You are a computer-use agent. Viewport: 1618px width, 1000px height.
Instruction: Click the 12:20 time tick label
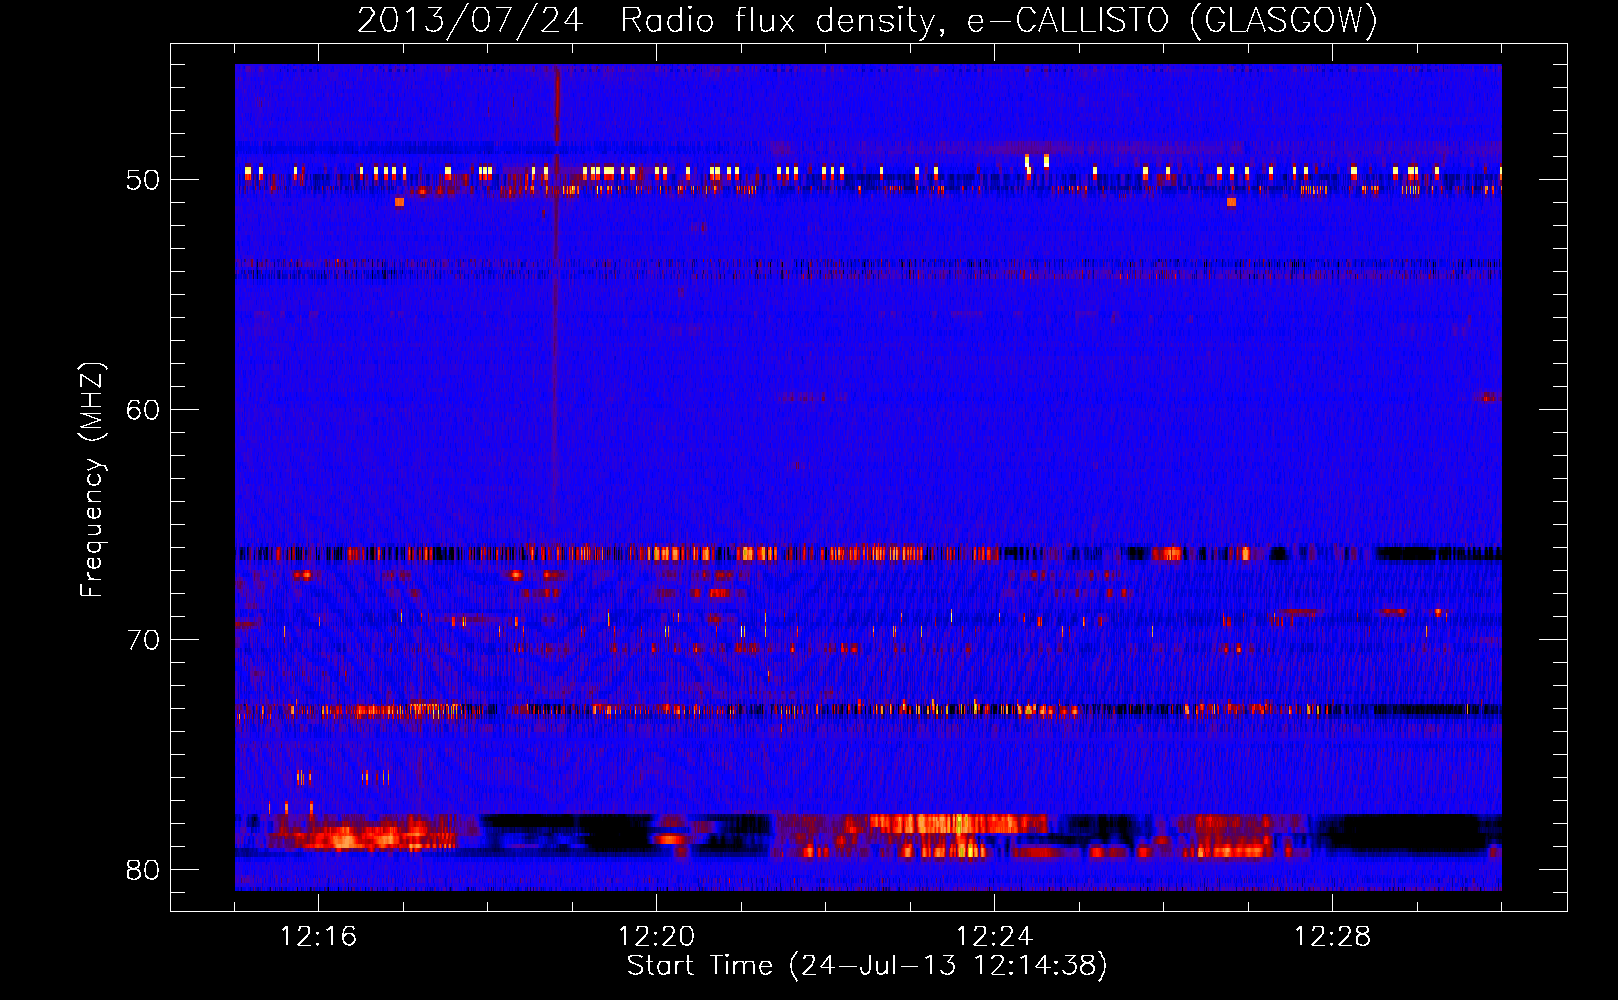click(656, 937)
